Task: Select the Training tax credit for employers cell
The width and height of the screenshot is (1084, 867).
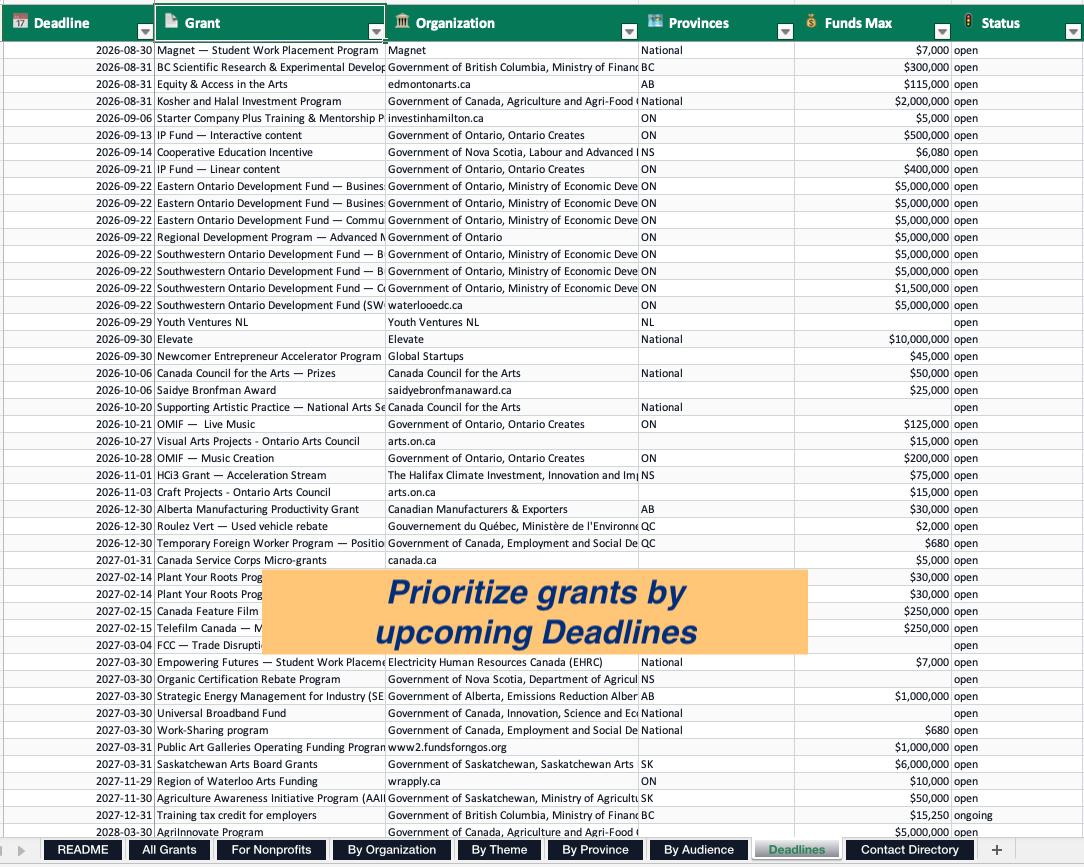Action: click(x=270, y=816)
